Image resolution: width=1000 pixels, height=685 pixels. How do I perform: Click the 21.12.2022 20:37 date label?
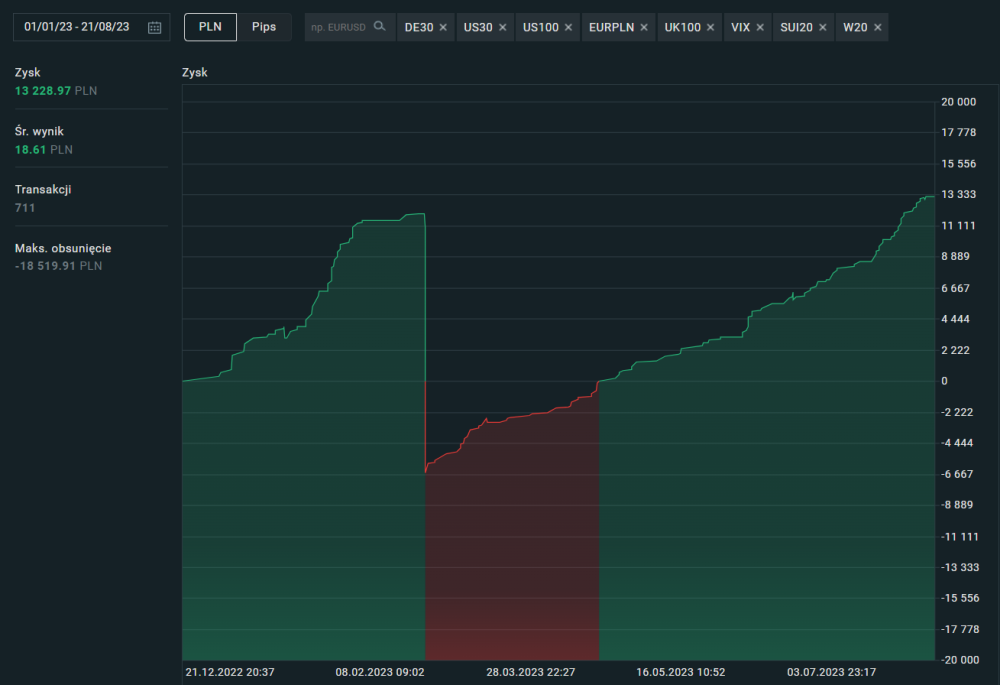click(230, 672)
